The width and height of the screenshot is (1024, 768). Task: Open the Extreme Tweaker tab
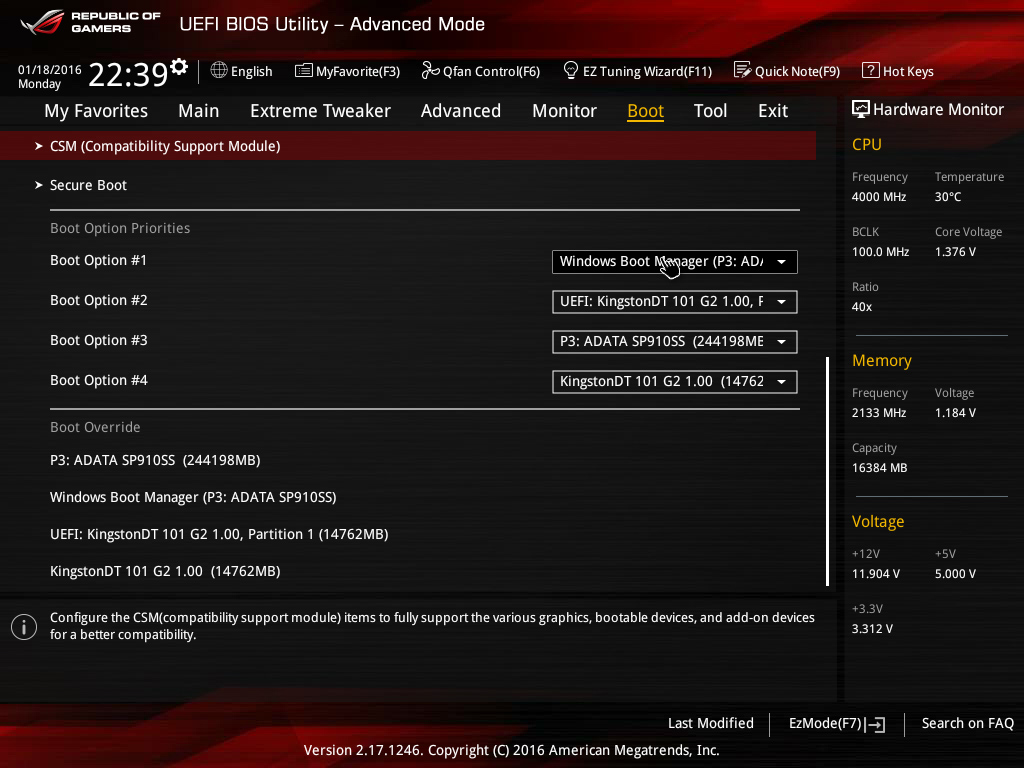click(x=320, y=111)
